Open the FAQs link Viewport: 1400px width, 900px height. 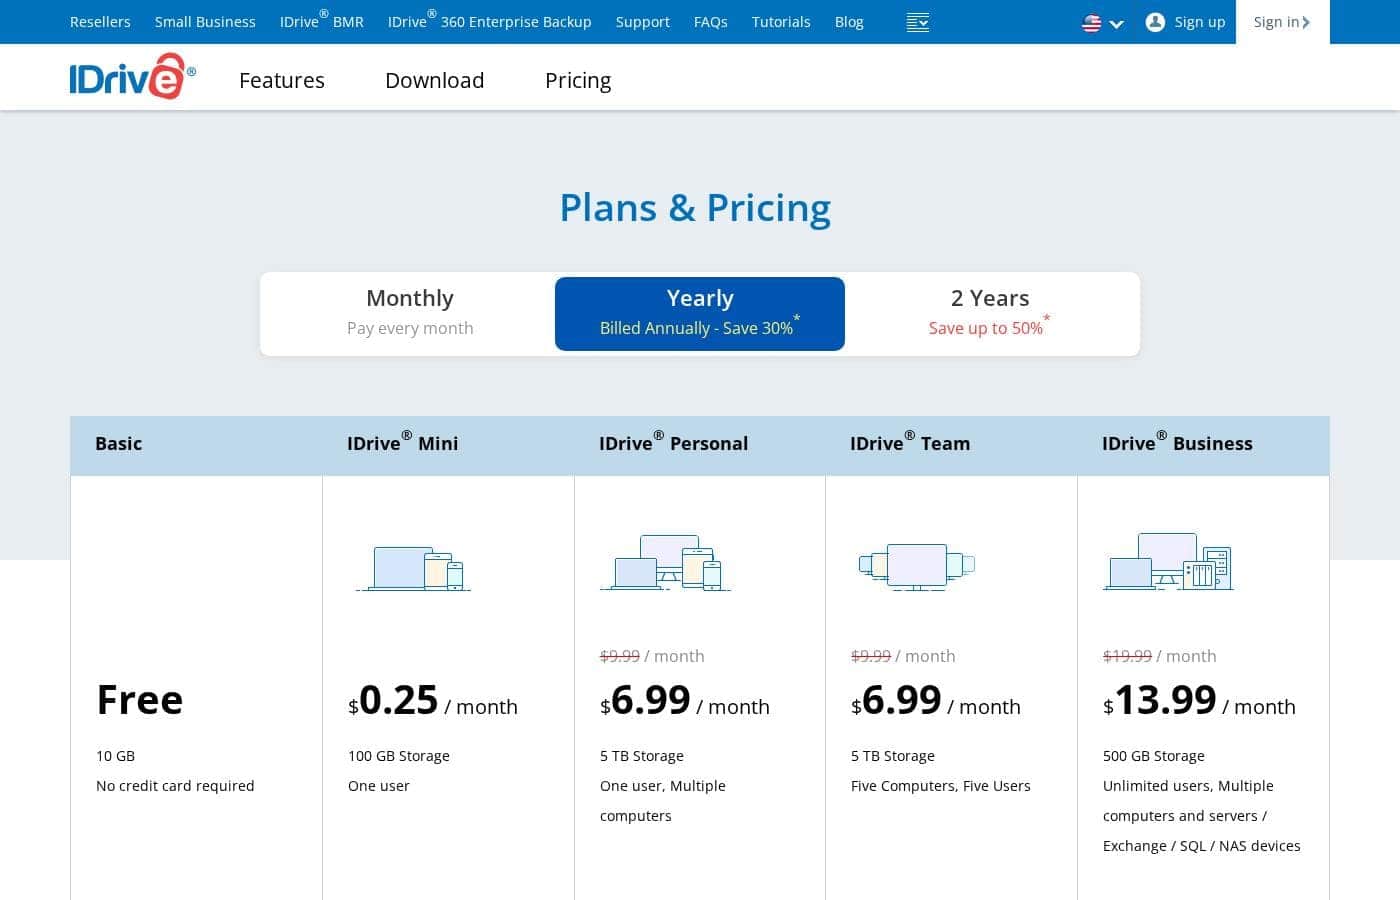(711, 22)
